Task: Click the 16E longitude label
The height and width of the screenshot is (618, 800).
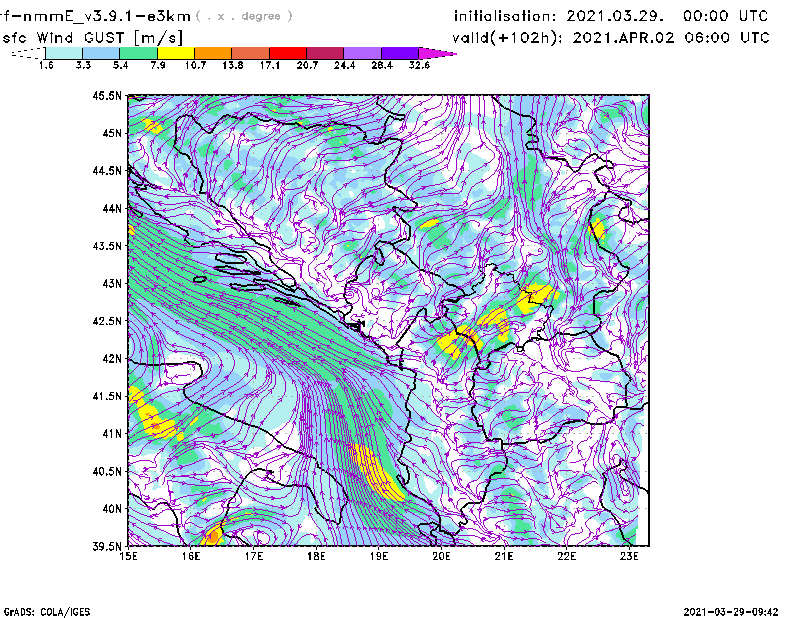Action: point(191,556)
